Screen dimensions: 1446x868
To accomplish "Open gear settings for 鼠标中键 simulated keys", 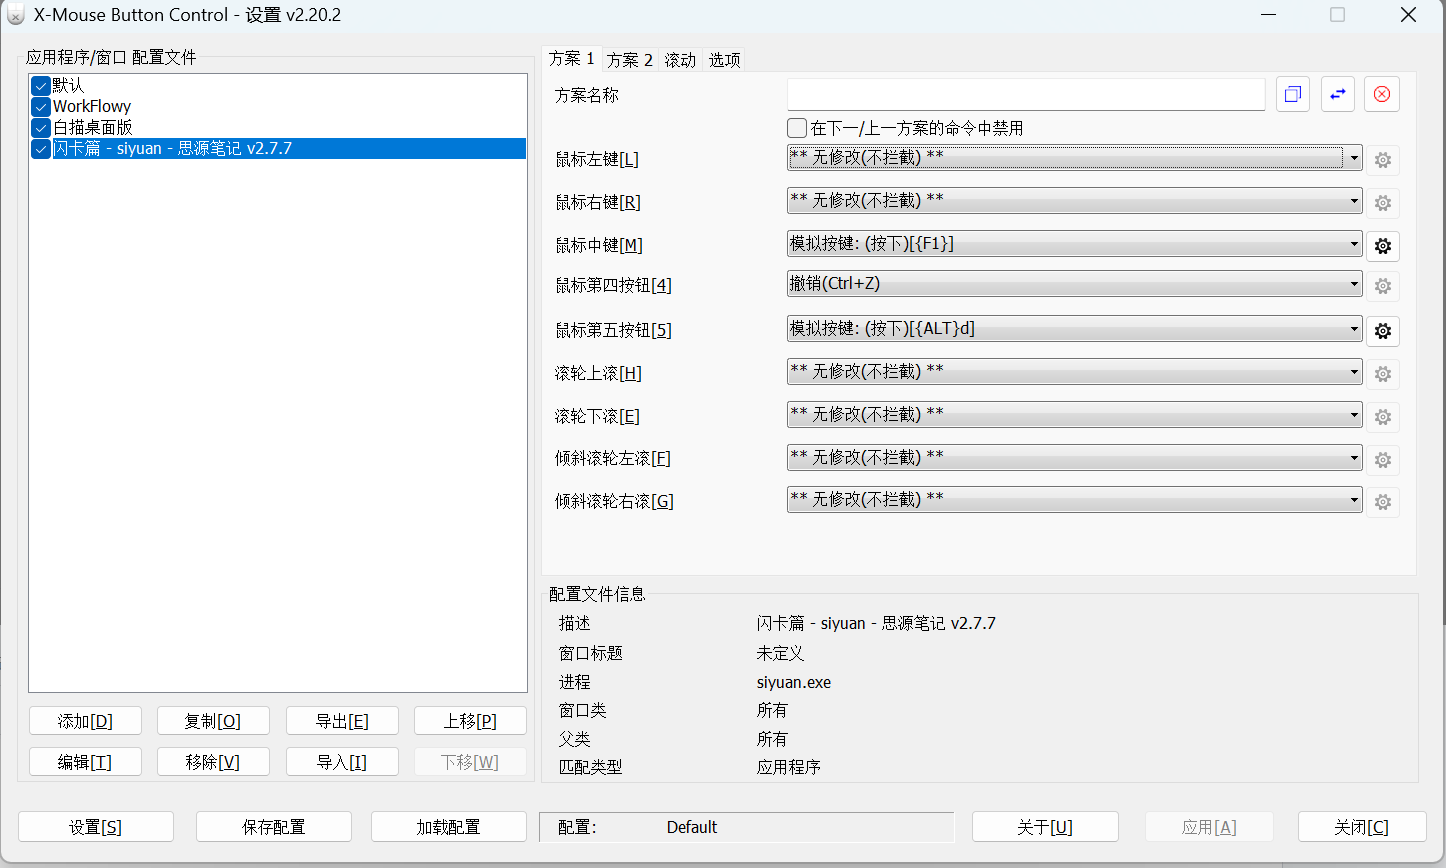I will [1382, 245].
